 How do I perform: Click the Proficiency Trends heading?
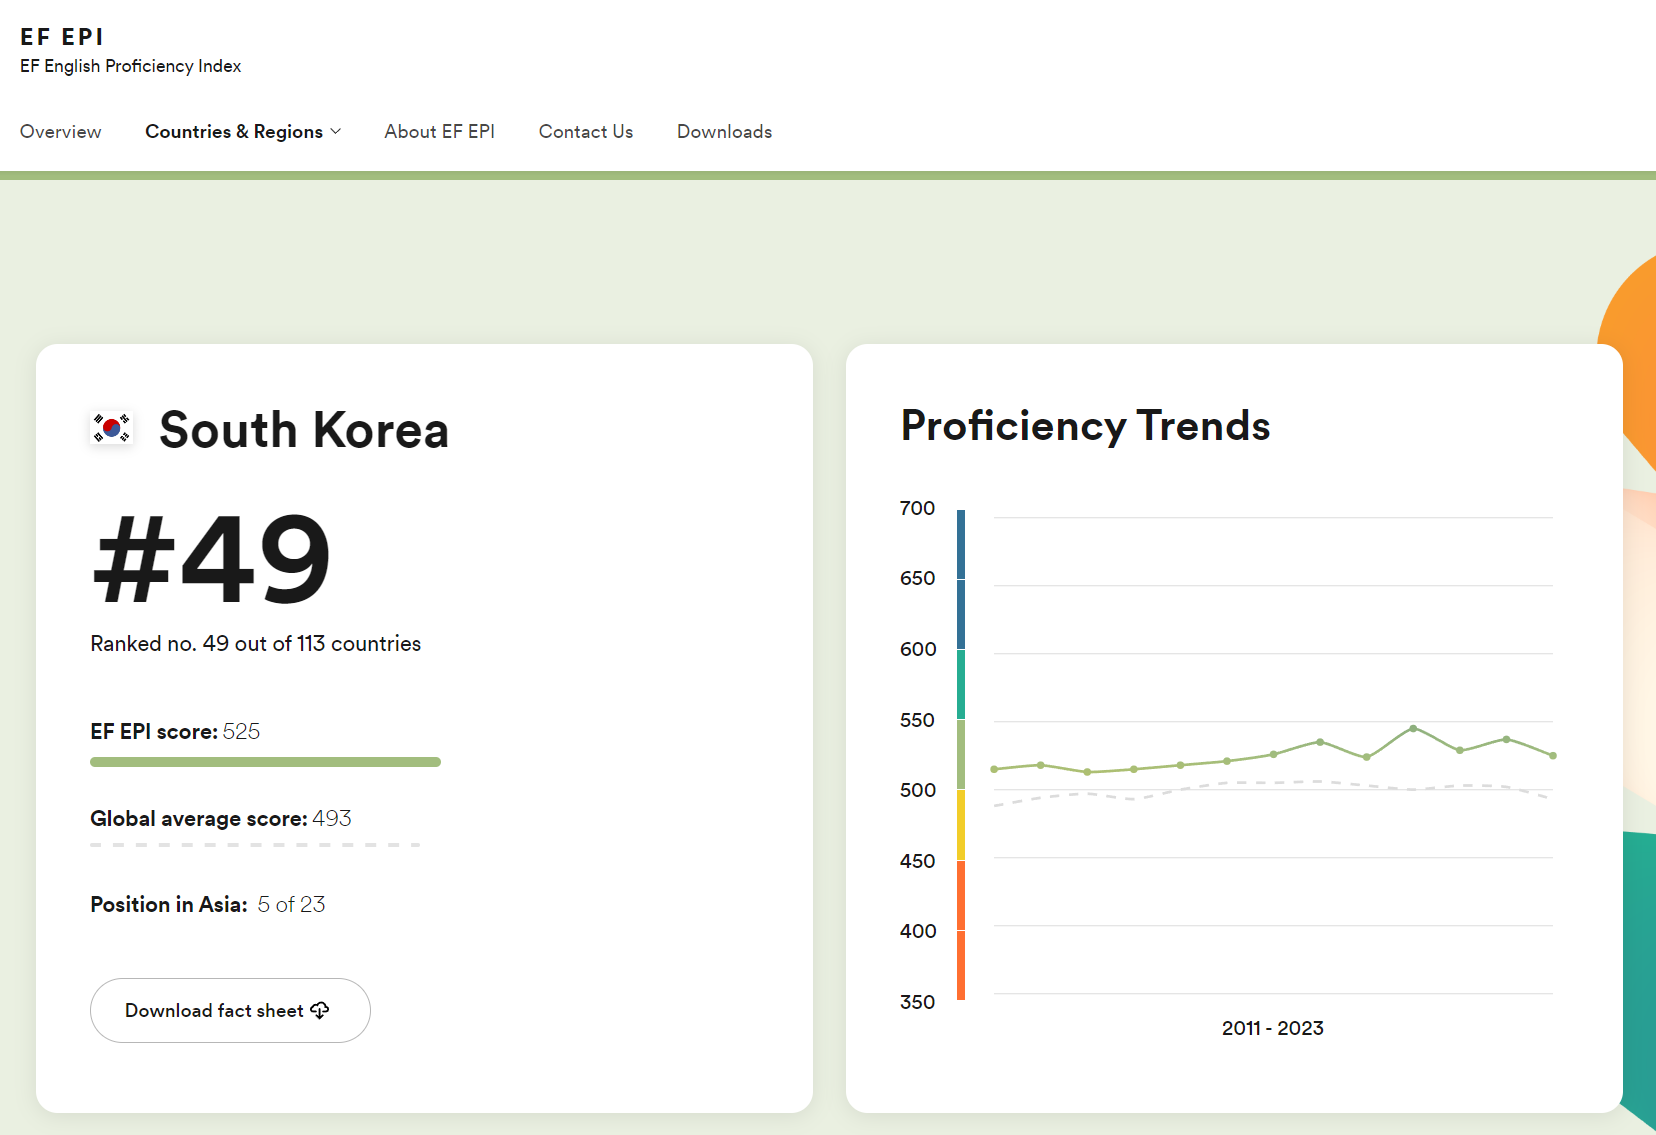tap(1085, 426)
